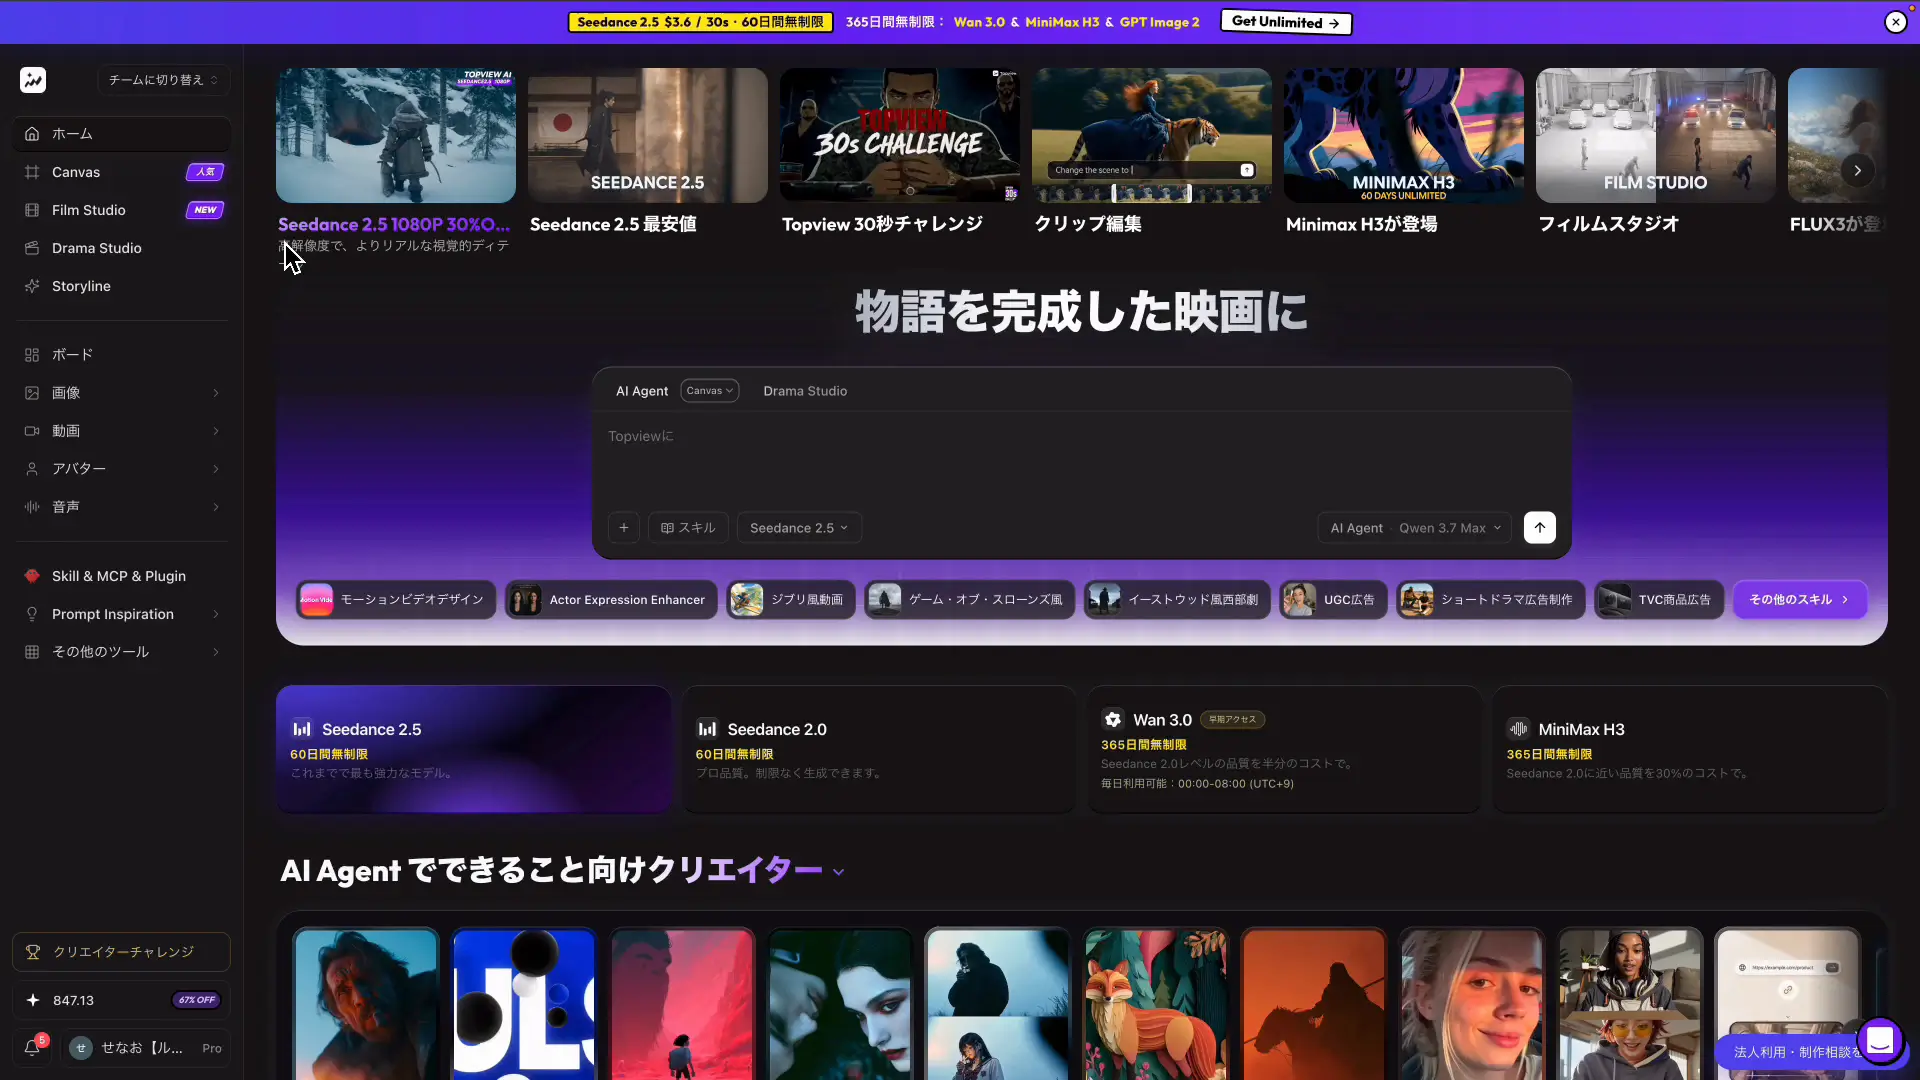Click the Seedance 2.5 $3.6 banner badge
Image resolution: width=1920 pixels, height=1080 pixels.
pos(700,22)
